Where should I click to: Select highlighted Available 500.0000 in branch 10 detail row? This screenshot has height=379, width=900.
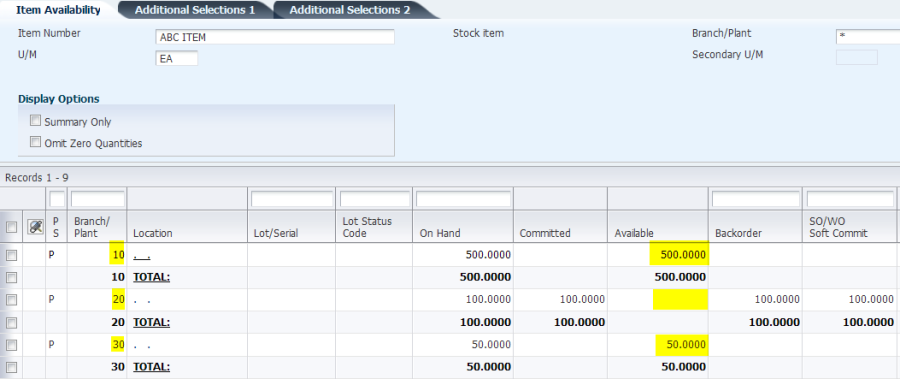680,254
